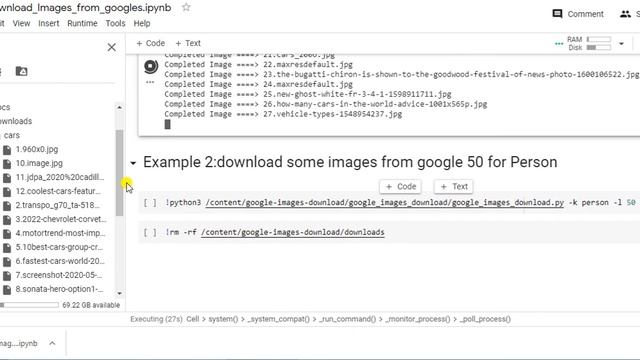
Task: Select the downloads folder in file tree
Action: coord(16,121)
